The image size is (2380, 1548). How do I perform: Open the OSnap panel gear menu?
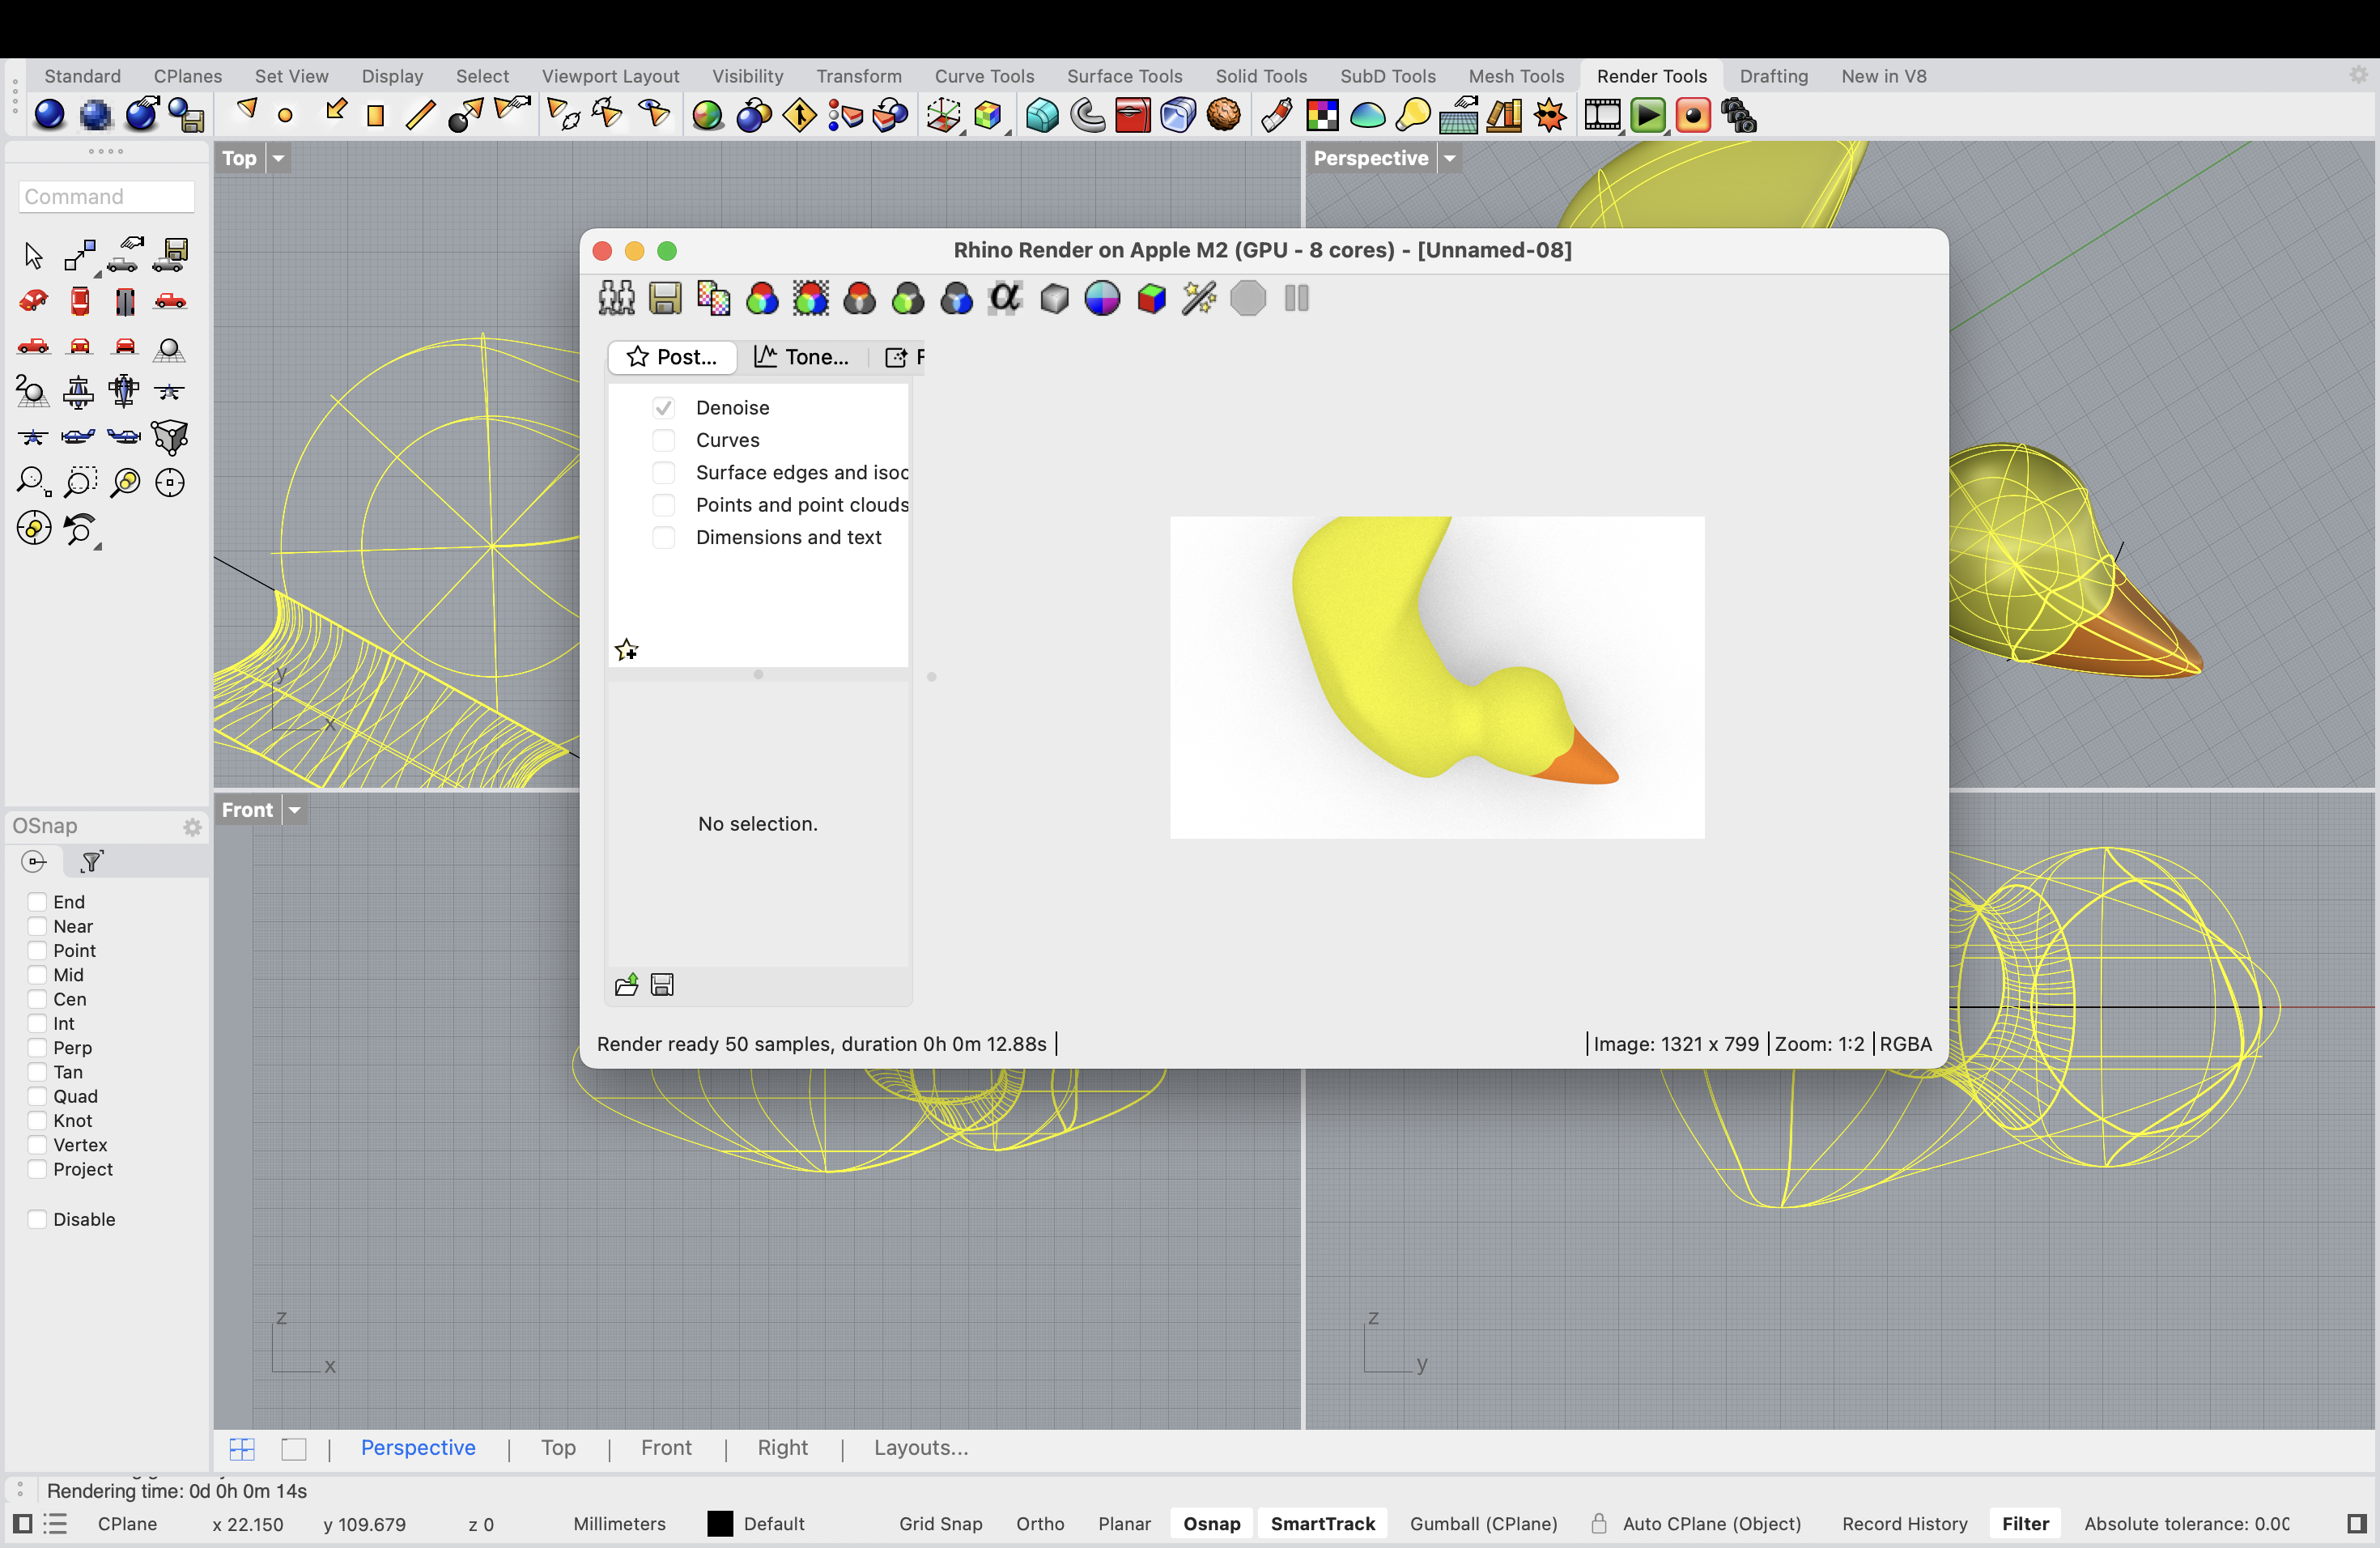tap(192, 827)
